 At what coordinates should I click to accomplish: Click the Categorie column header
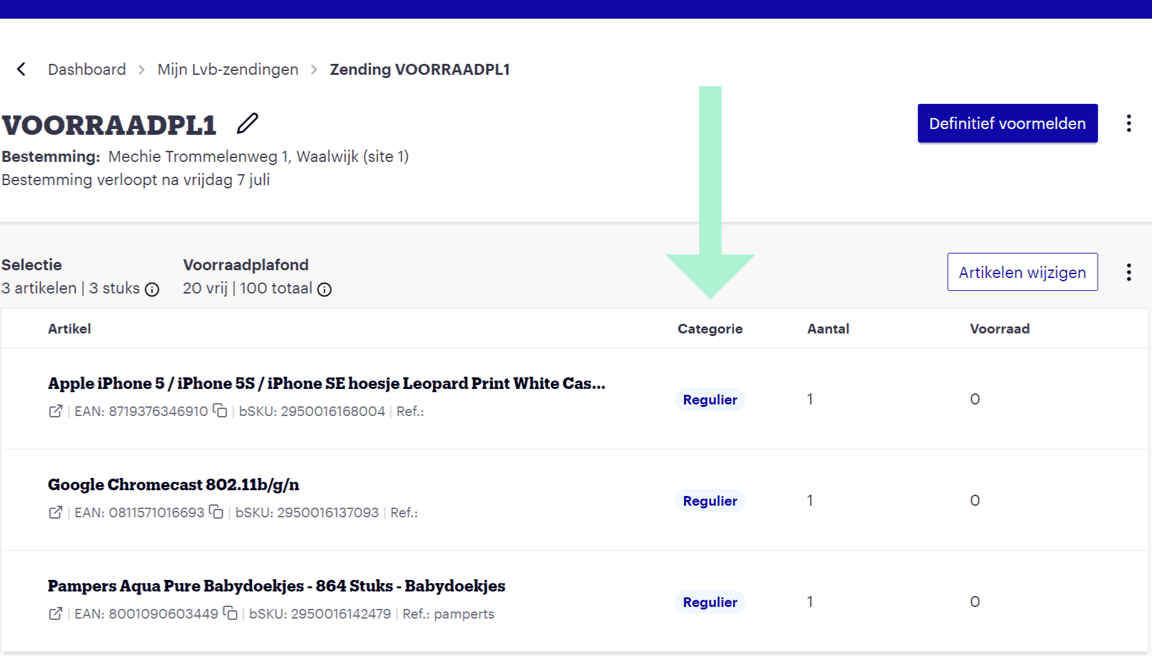710,329
